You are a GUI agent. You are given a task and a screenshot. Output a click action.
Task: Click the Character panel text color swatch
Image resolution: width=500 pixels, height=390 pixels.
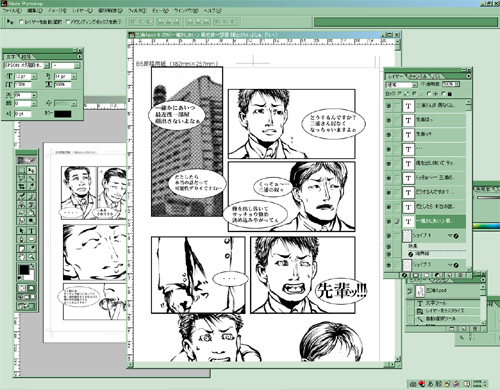(63, 114)
